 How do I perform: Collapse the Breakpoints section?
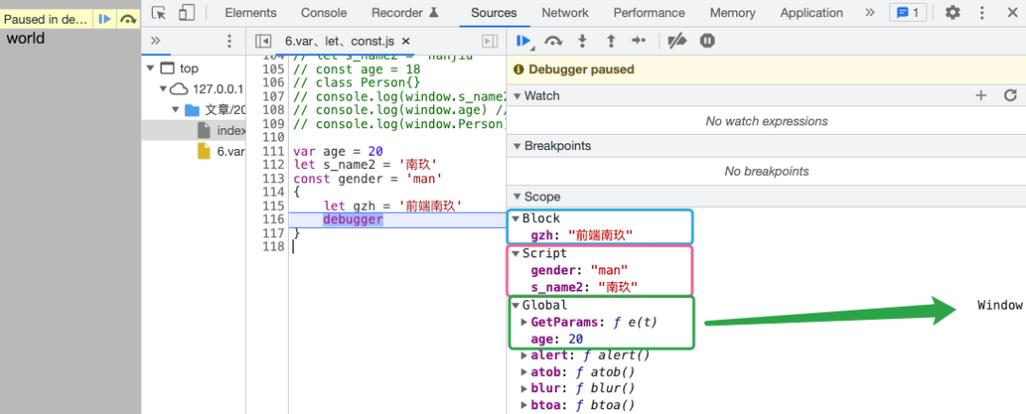517,146
